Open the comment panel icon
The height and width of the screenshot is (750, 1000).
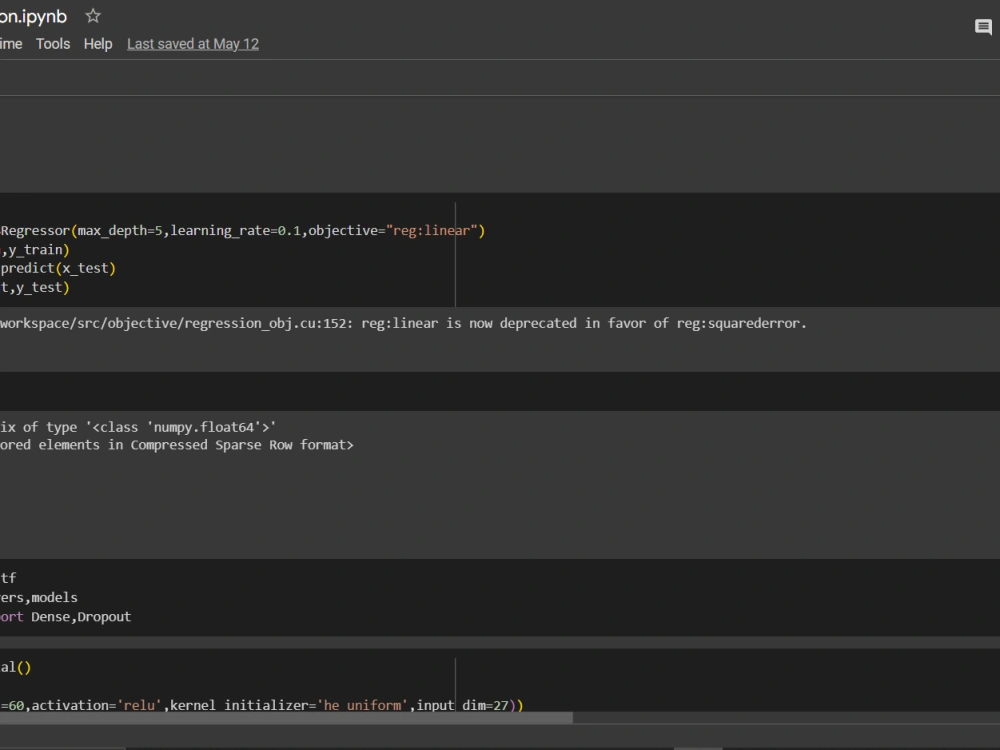983,27
